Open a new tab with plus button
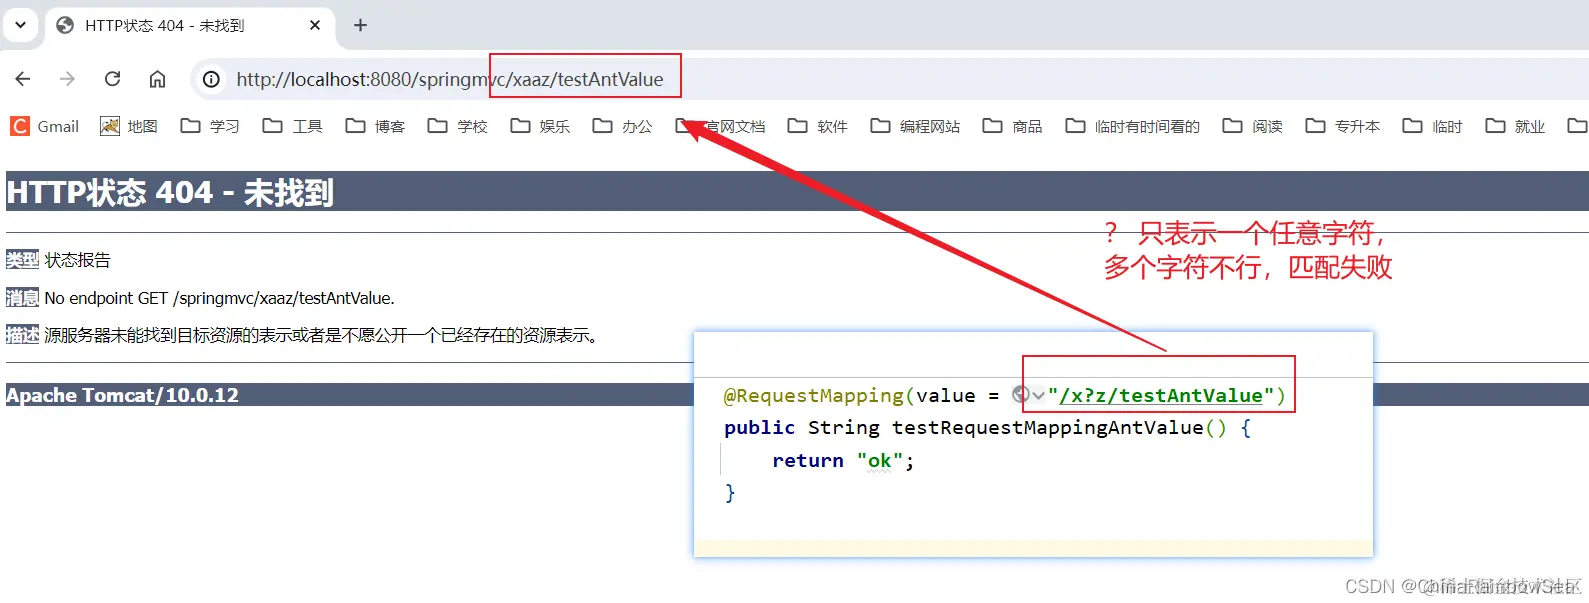Image resolution: width=1589 pixels, height=603 pixels. pos(361,25)
